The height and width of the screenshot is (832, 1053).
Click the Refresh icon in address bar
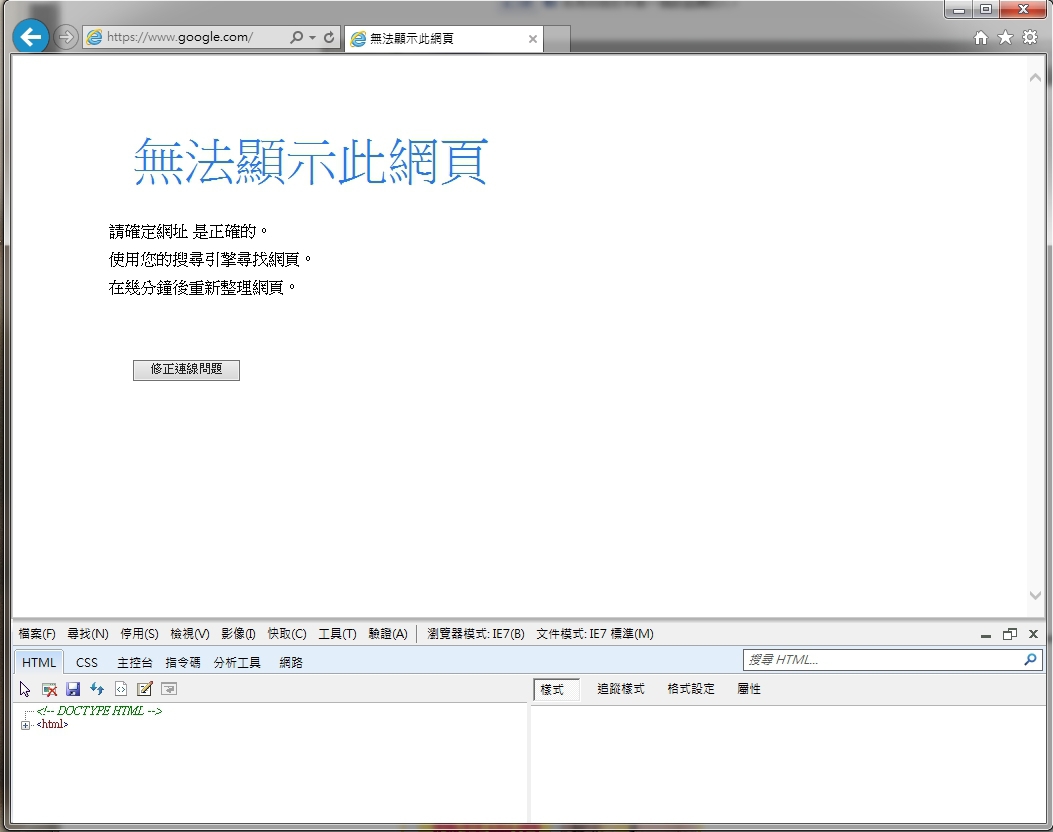(329, 37)
